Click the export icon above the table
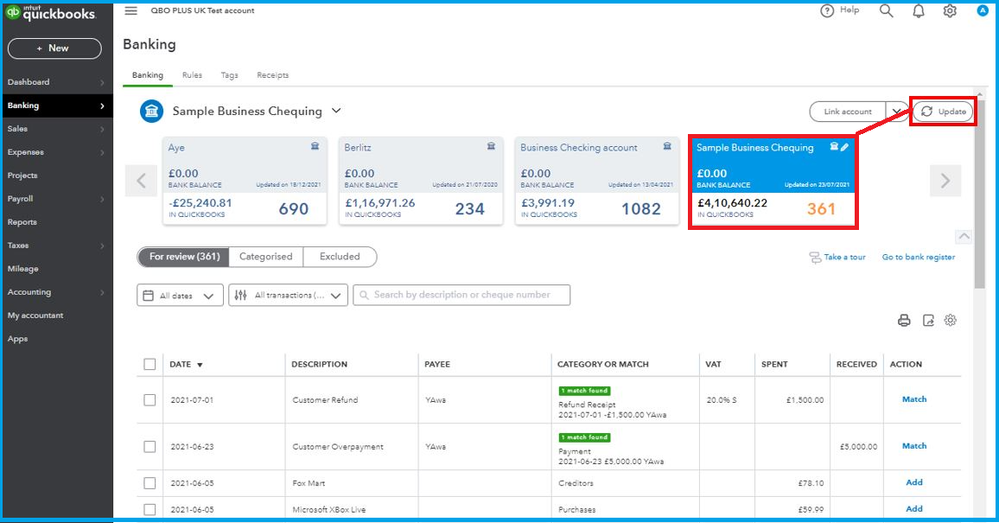This screenshot has height=523, width=999. [928, 320]
